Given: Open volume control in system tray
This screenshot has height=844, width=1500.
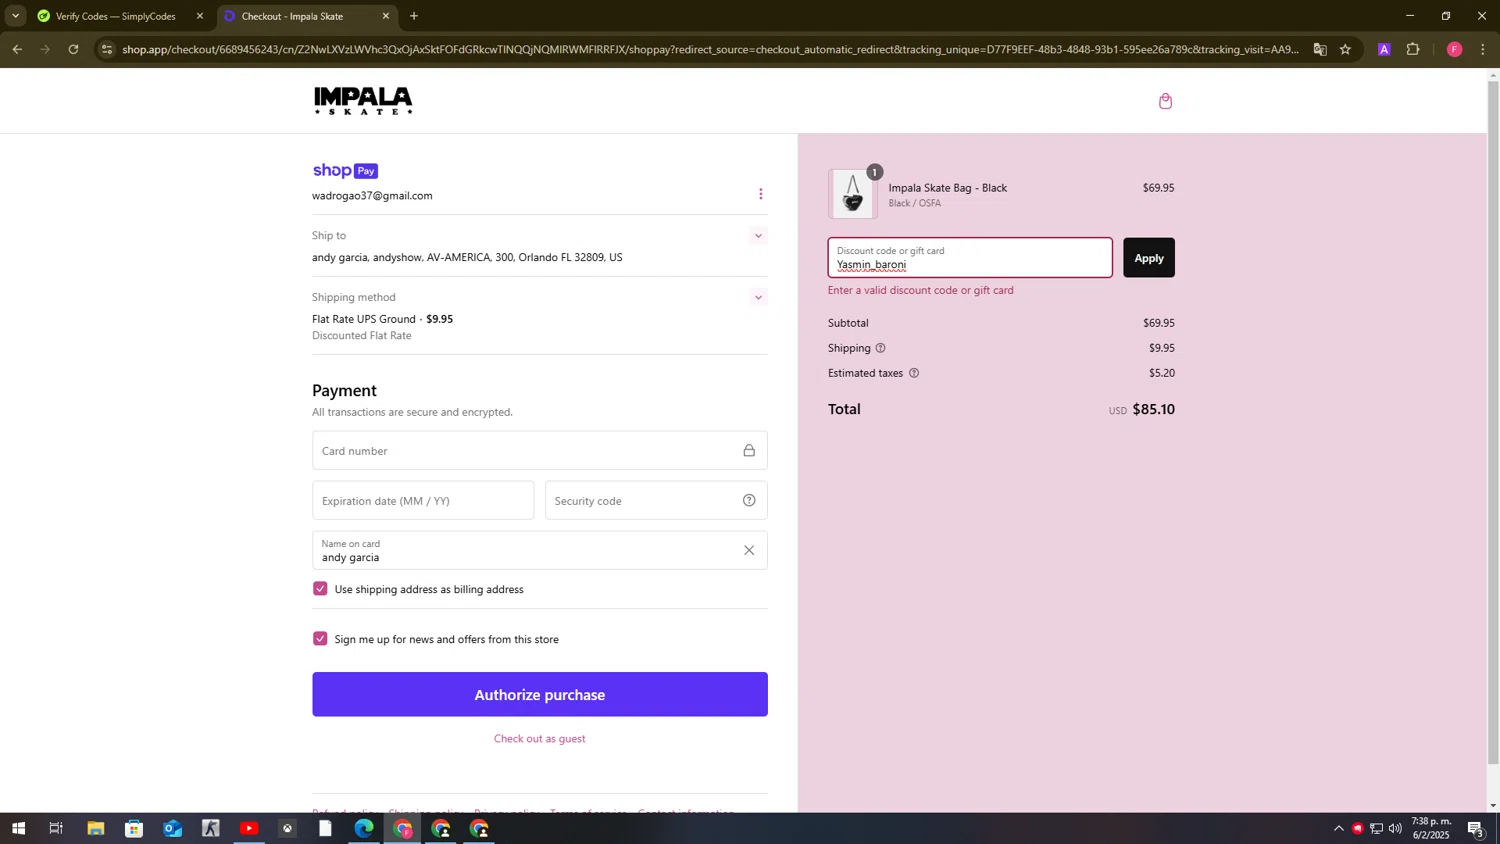Looking at the screenshot, I should [1395, 828].
